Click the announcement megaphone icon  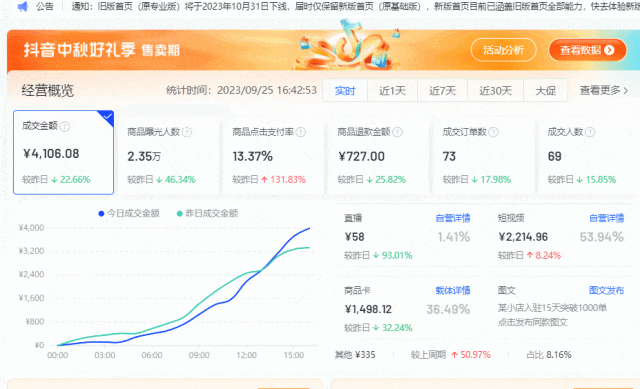point(22,6)
